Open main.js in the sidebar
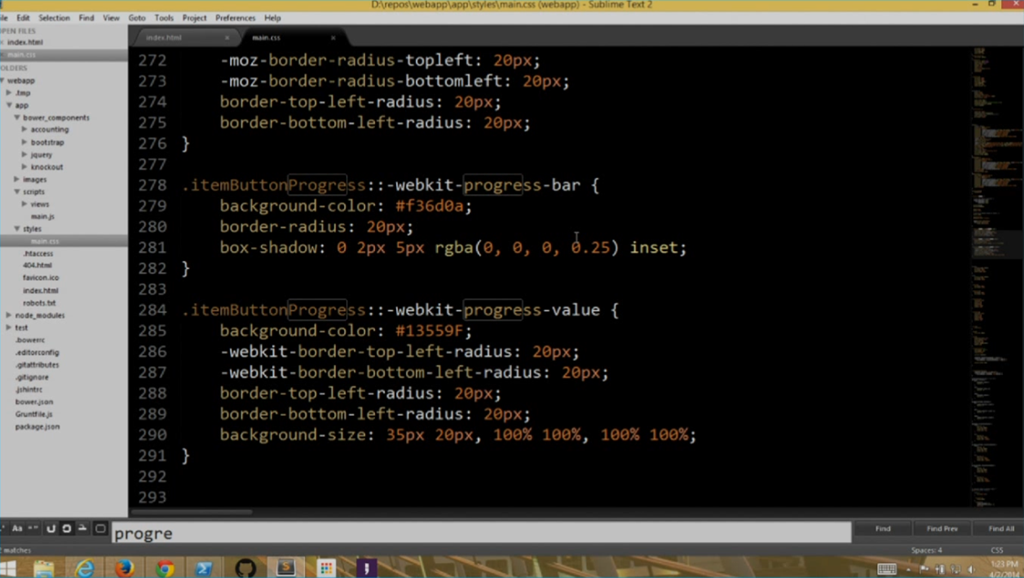Viewport: 1024px width, 578px height. (42, 216)
